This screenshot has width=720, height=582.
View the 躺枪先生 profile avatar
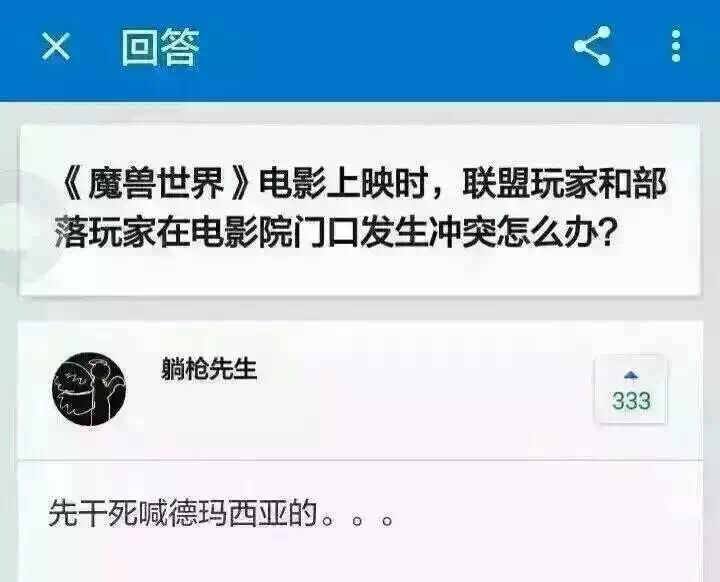[89, 389]
